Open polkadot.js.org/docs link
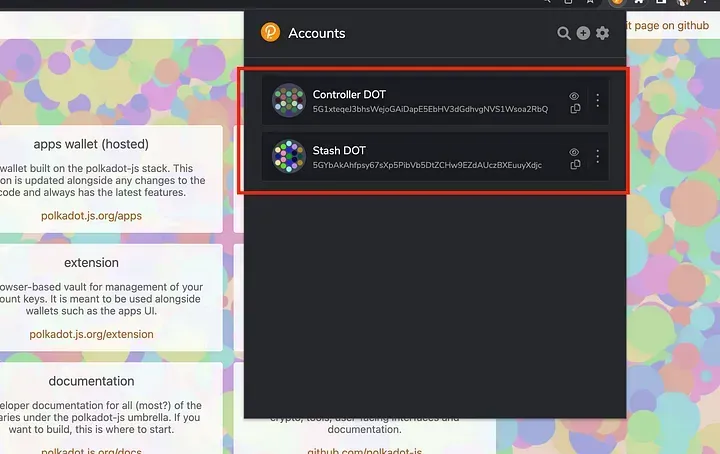 pyautogui.click(x=91, y=450)
